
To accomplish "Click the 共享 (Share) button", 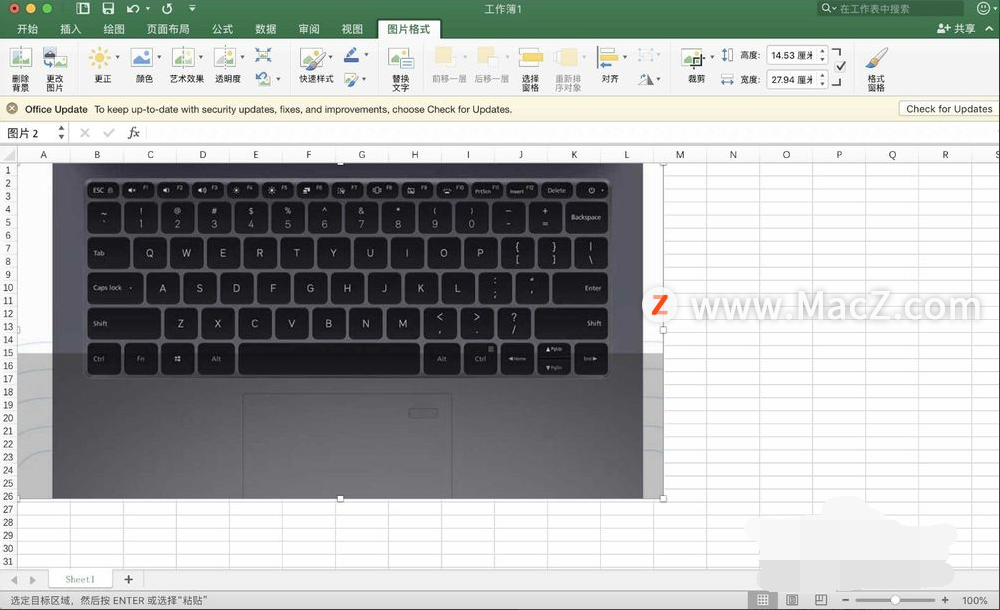I will 956,29.
